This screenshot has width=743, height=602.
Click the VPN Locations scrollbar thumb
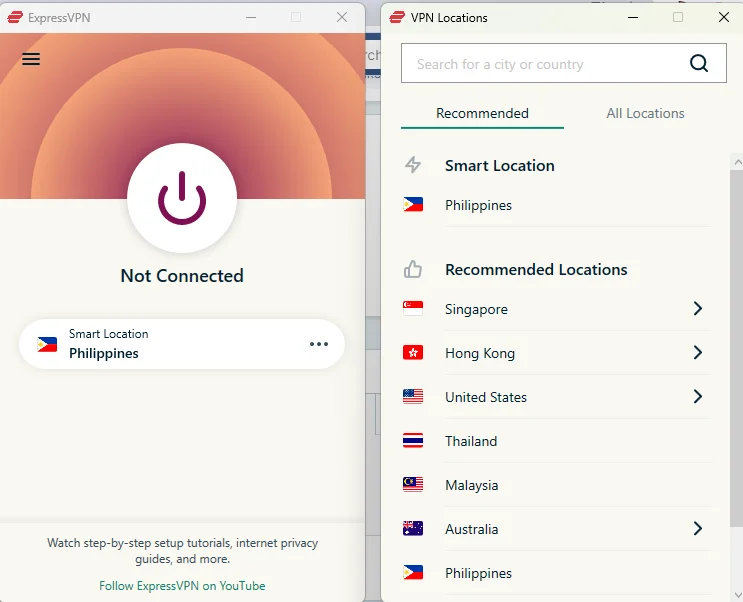737,348
